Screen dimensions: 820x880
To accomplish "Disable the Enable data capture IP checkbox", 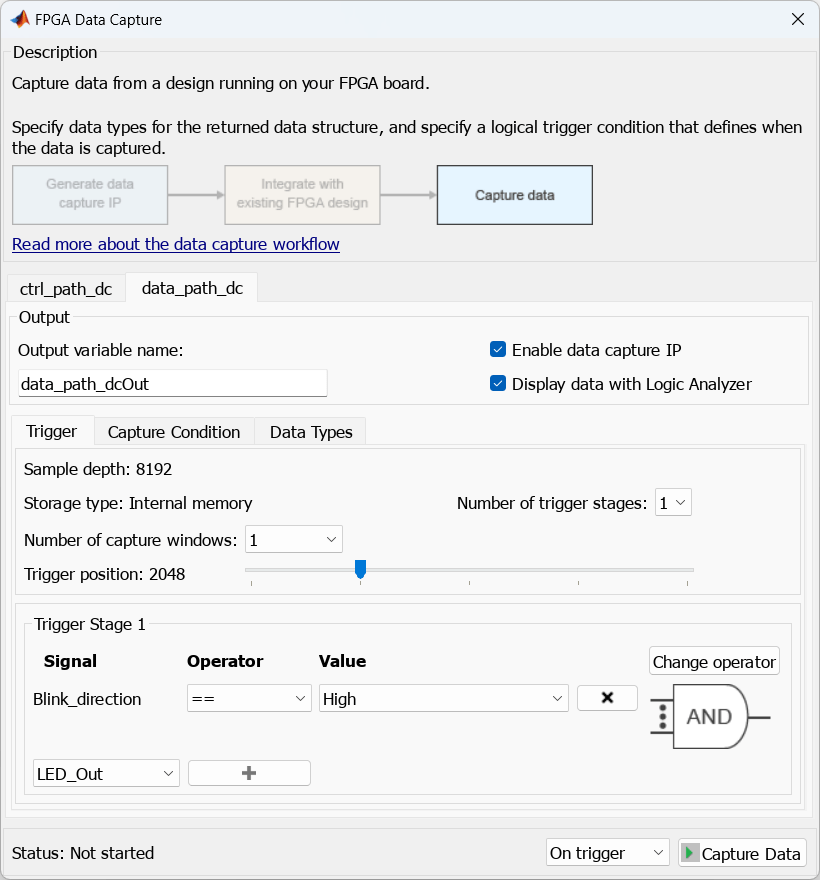I will point(498,350).
